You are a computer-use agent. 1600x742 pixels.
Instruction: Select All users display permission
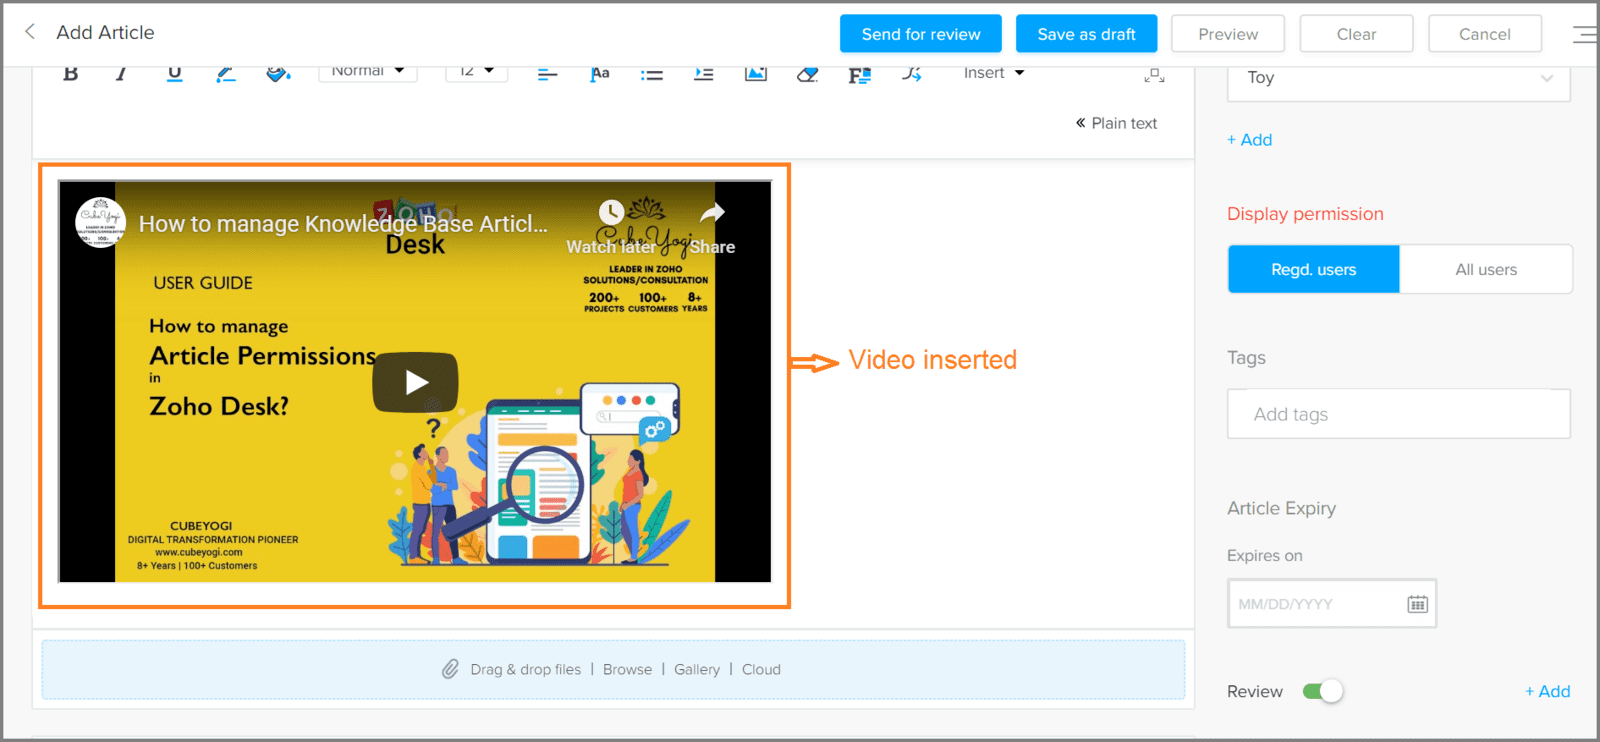pos(1486,269)
